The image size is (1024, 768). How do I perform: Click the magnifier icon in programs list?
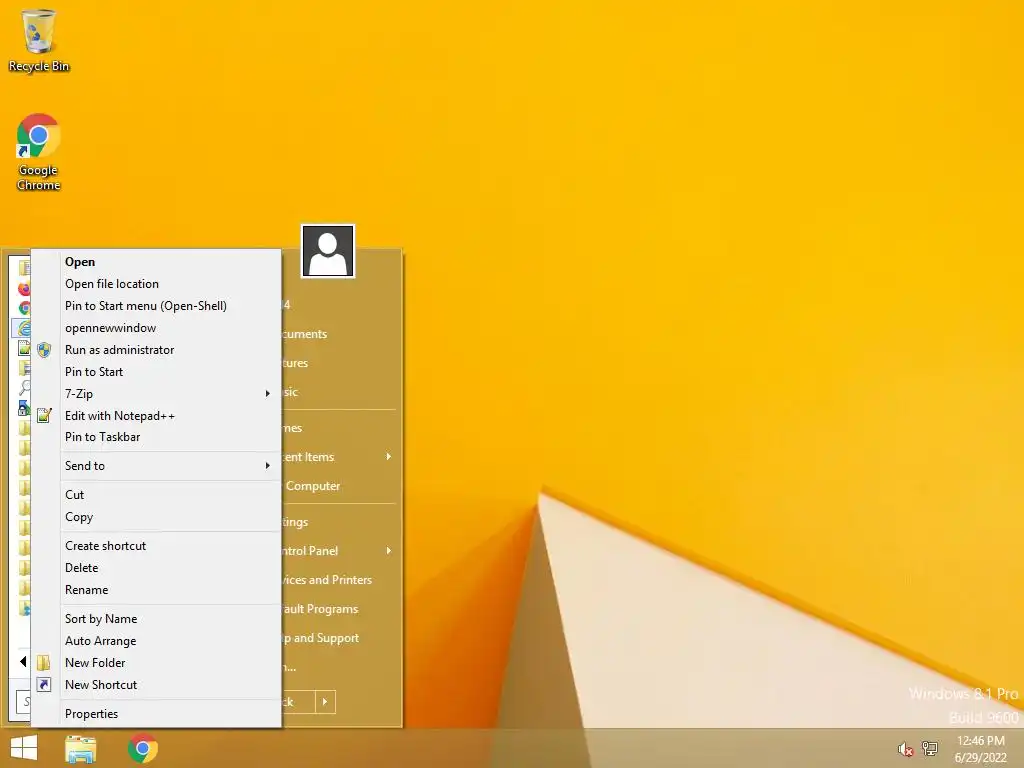[25, 388]
